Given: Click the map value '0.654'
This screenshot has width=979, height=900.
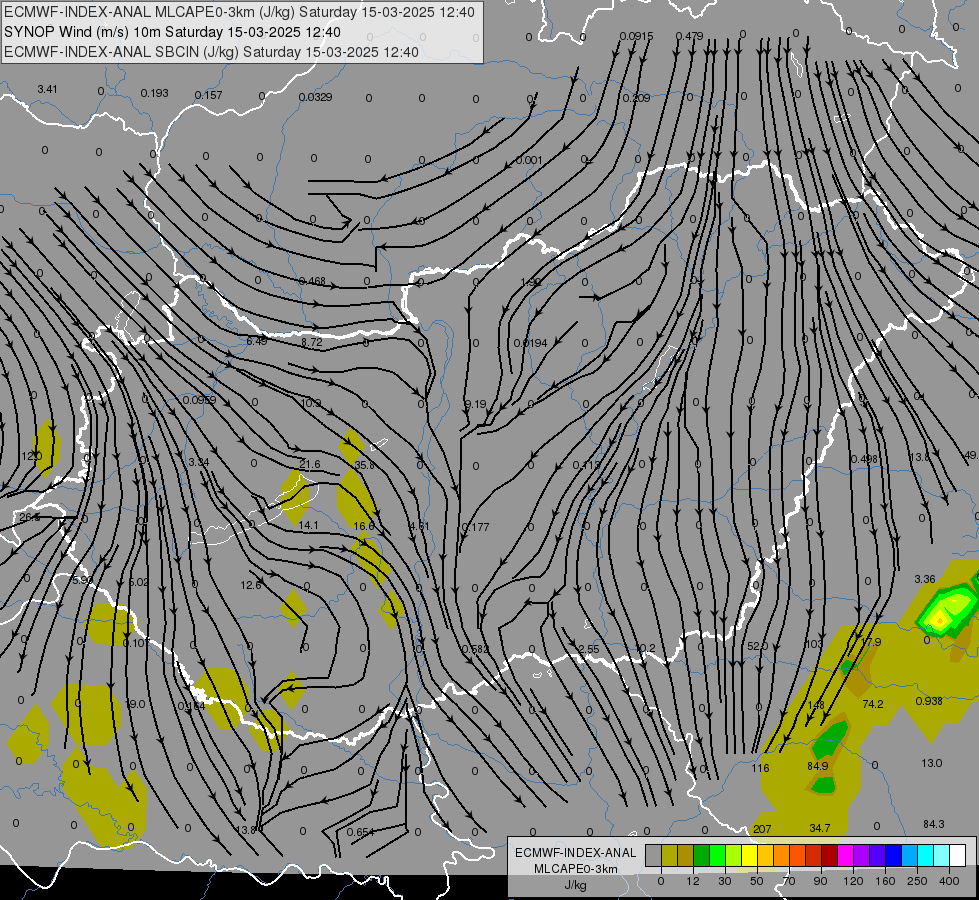Looking at the screenshot, I should [360, 832].
